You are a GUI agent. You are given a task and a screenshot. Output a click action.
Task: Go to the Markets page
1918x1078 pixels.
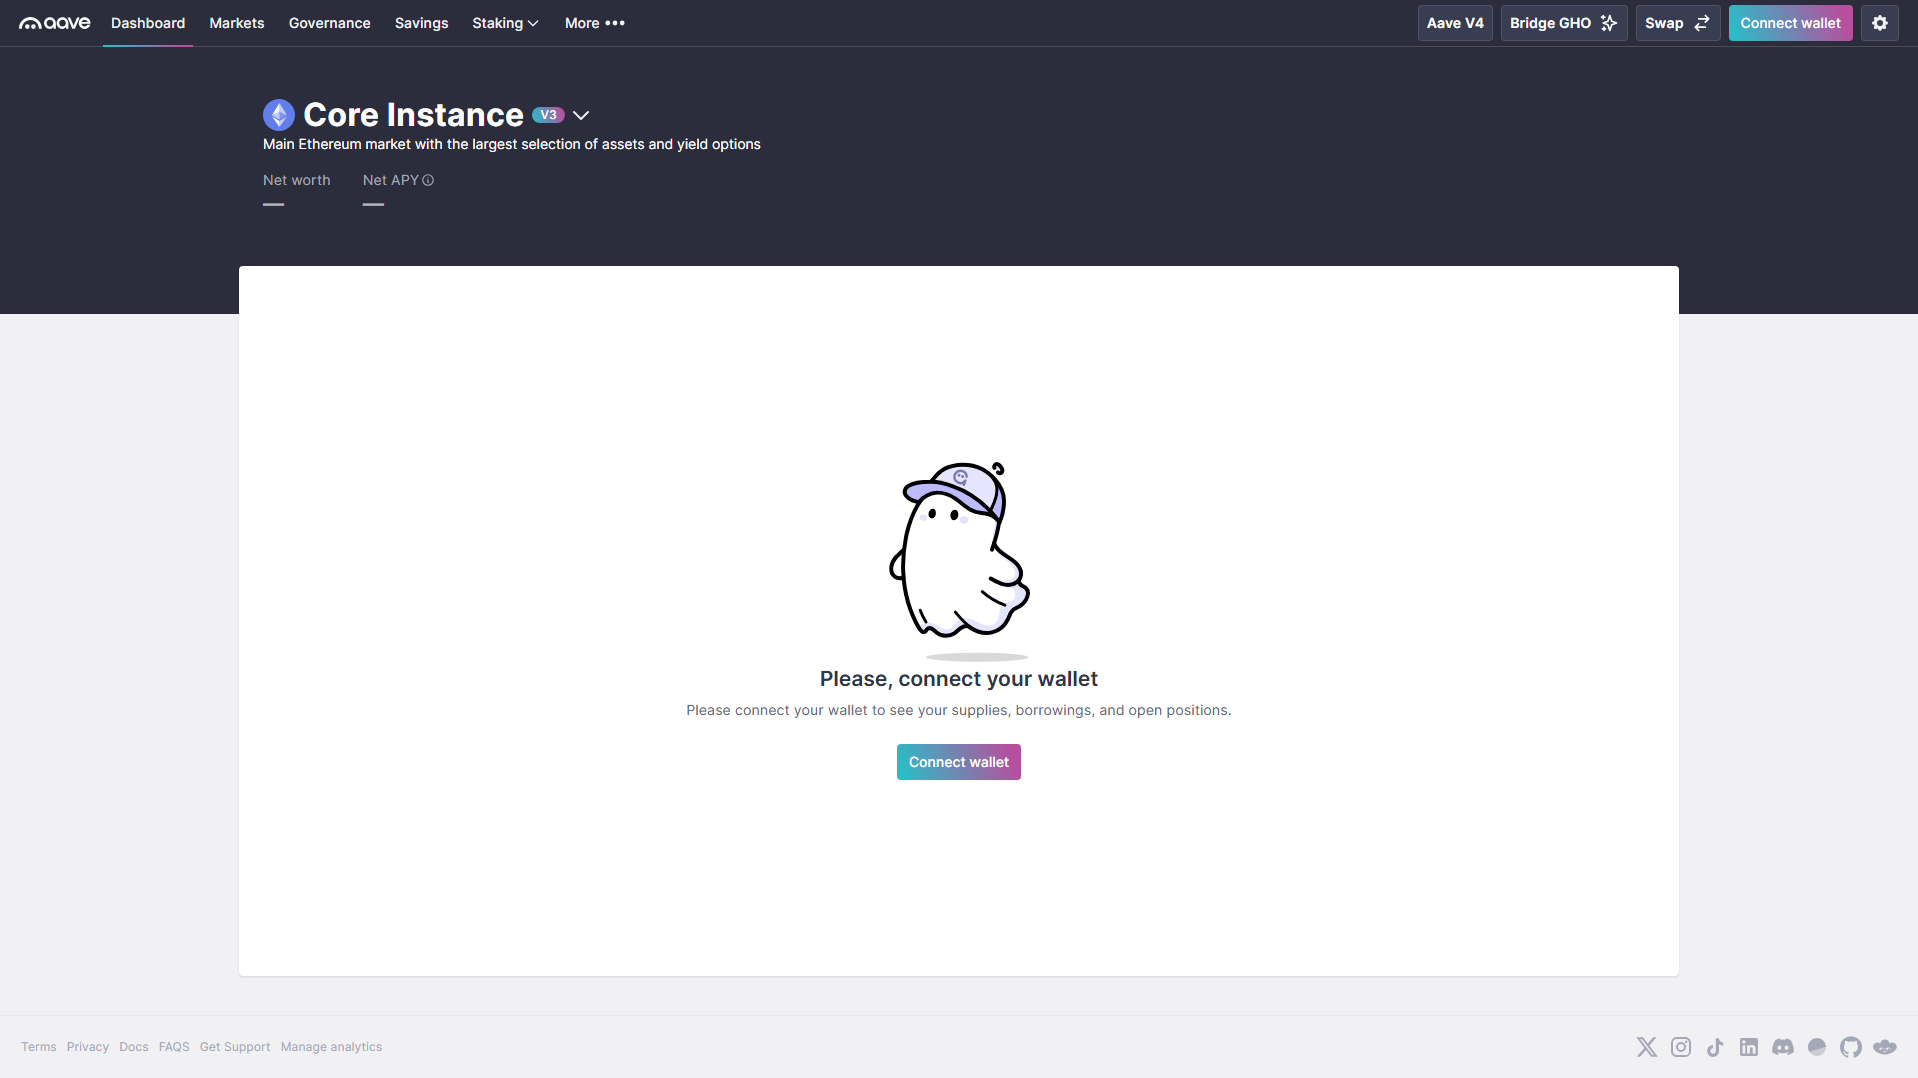[x=237, y=23]
